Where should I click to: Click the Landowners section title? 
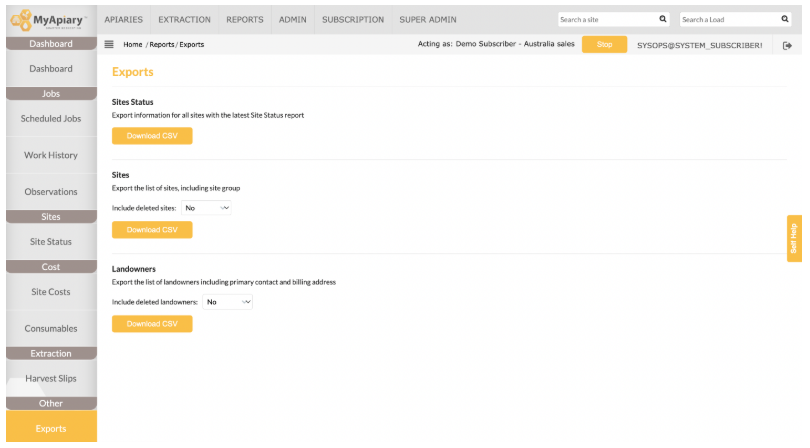point(134,269)
